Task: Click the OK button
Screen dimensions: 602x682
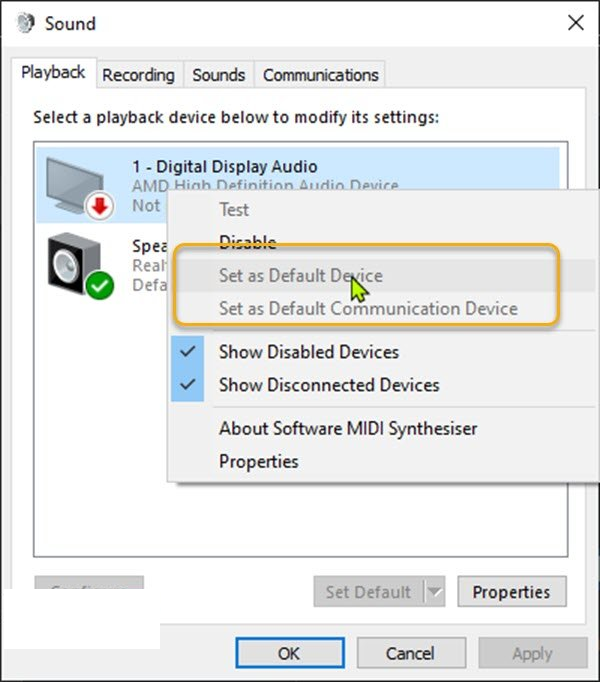Action: (x=290, y=653)
